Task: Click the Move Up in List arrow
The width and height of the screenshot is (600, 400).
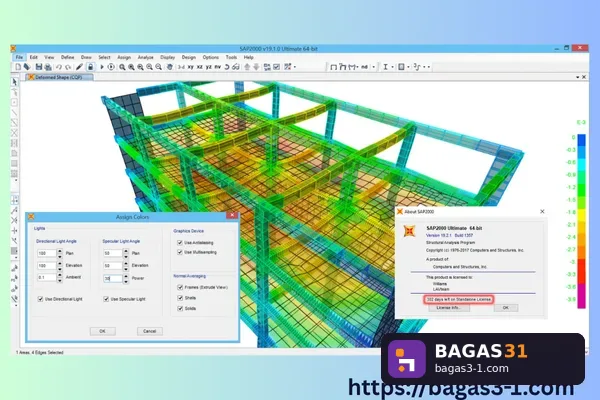Action: pos(247,67)
